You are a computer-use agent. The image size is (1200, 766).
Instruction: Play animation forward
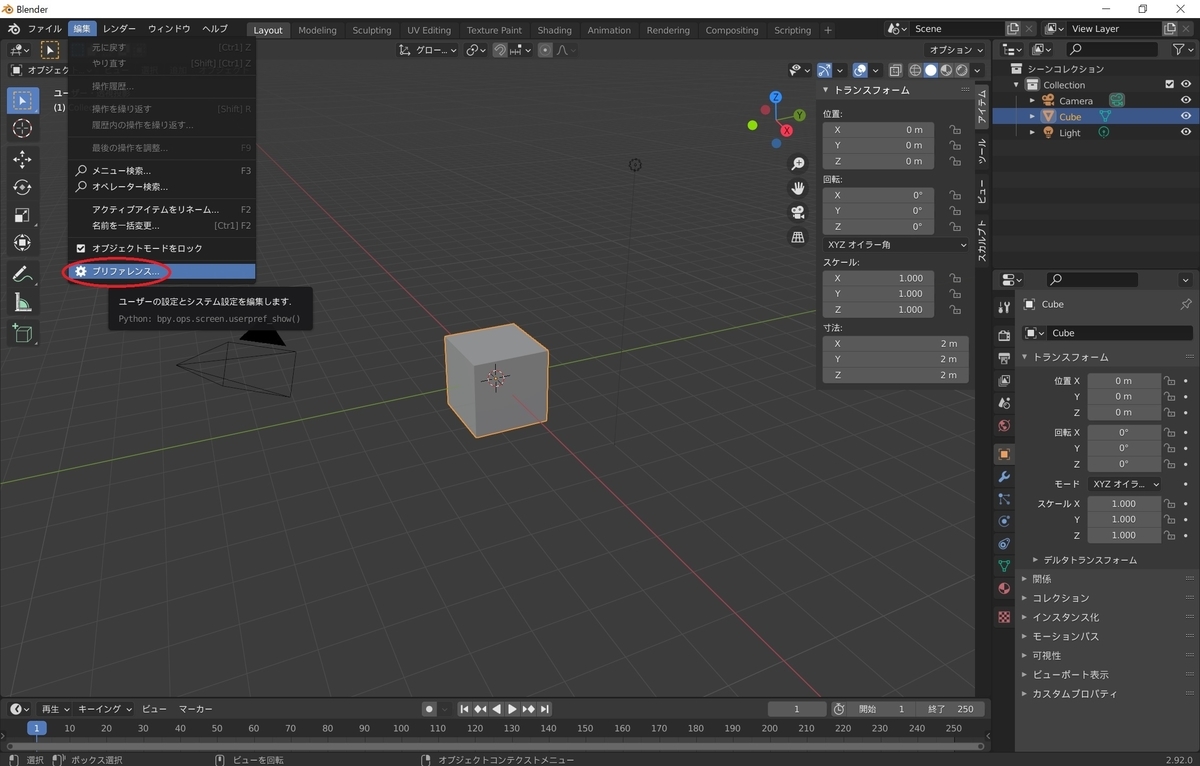pyautogui.click(x=512, y=709)
